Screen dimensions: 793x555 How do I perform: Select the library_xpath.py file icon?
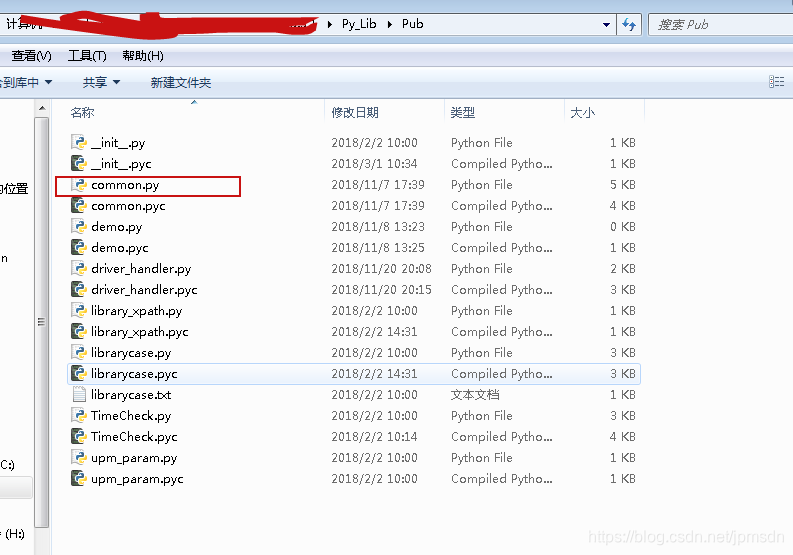[x=79, y=310]
